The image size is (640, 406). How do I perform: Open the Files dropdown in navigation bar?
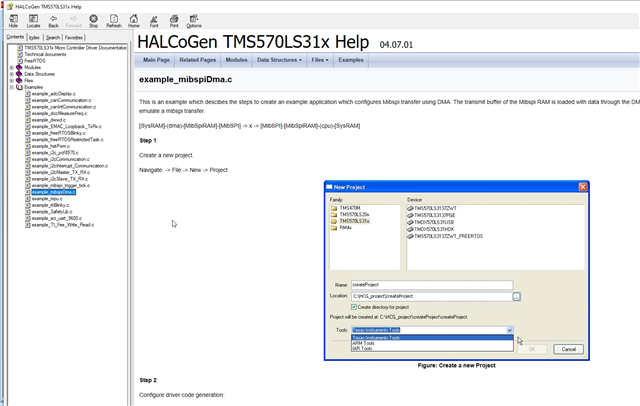click(320, 60)
